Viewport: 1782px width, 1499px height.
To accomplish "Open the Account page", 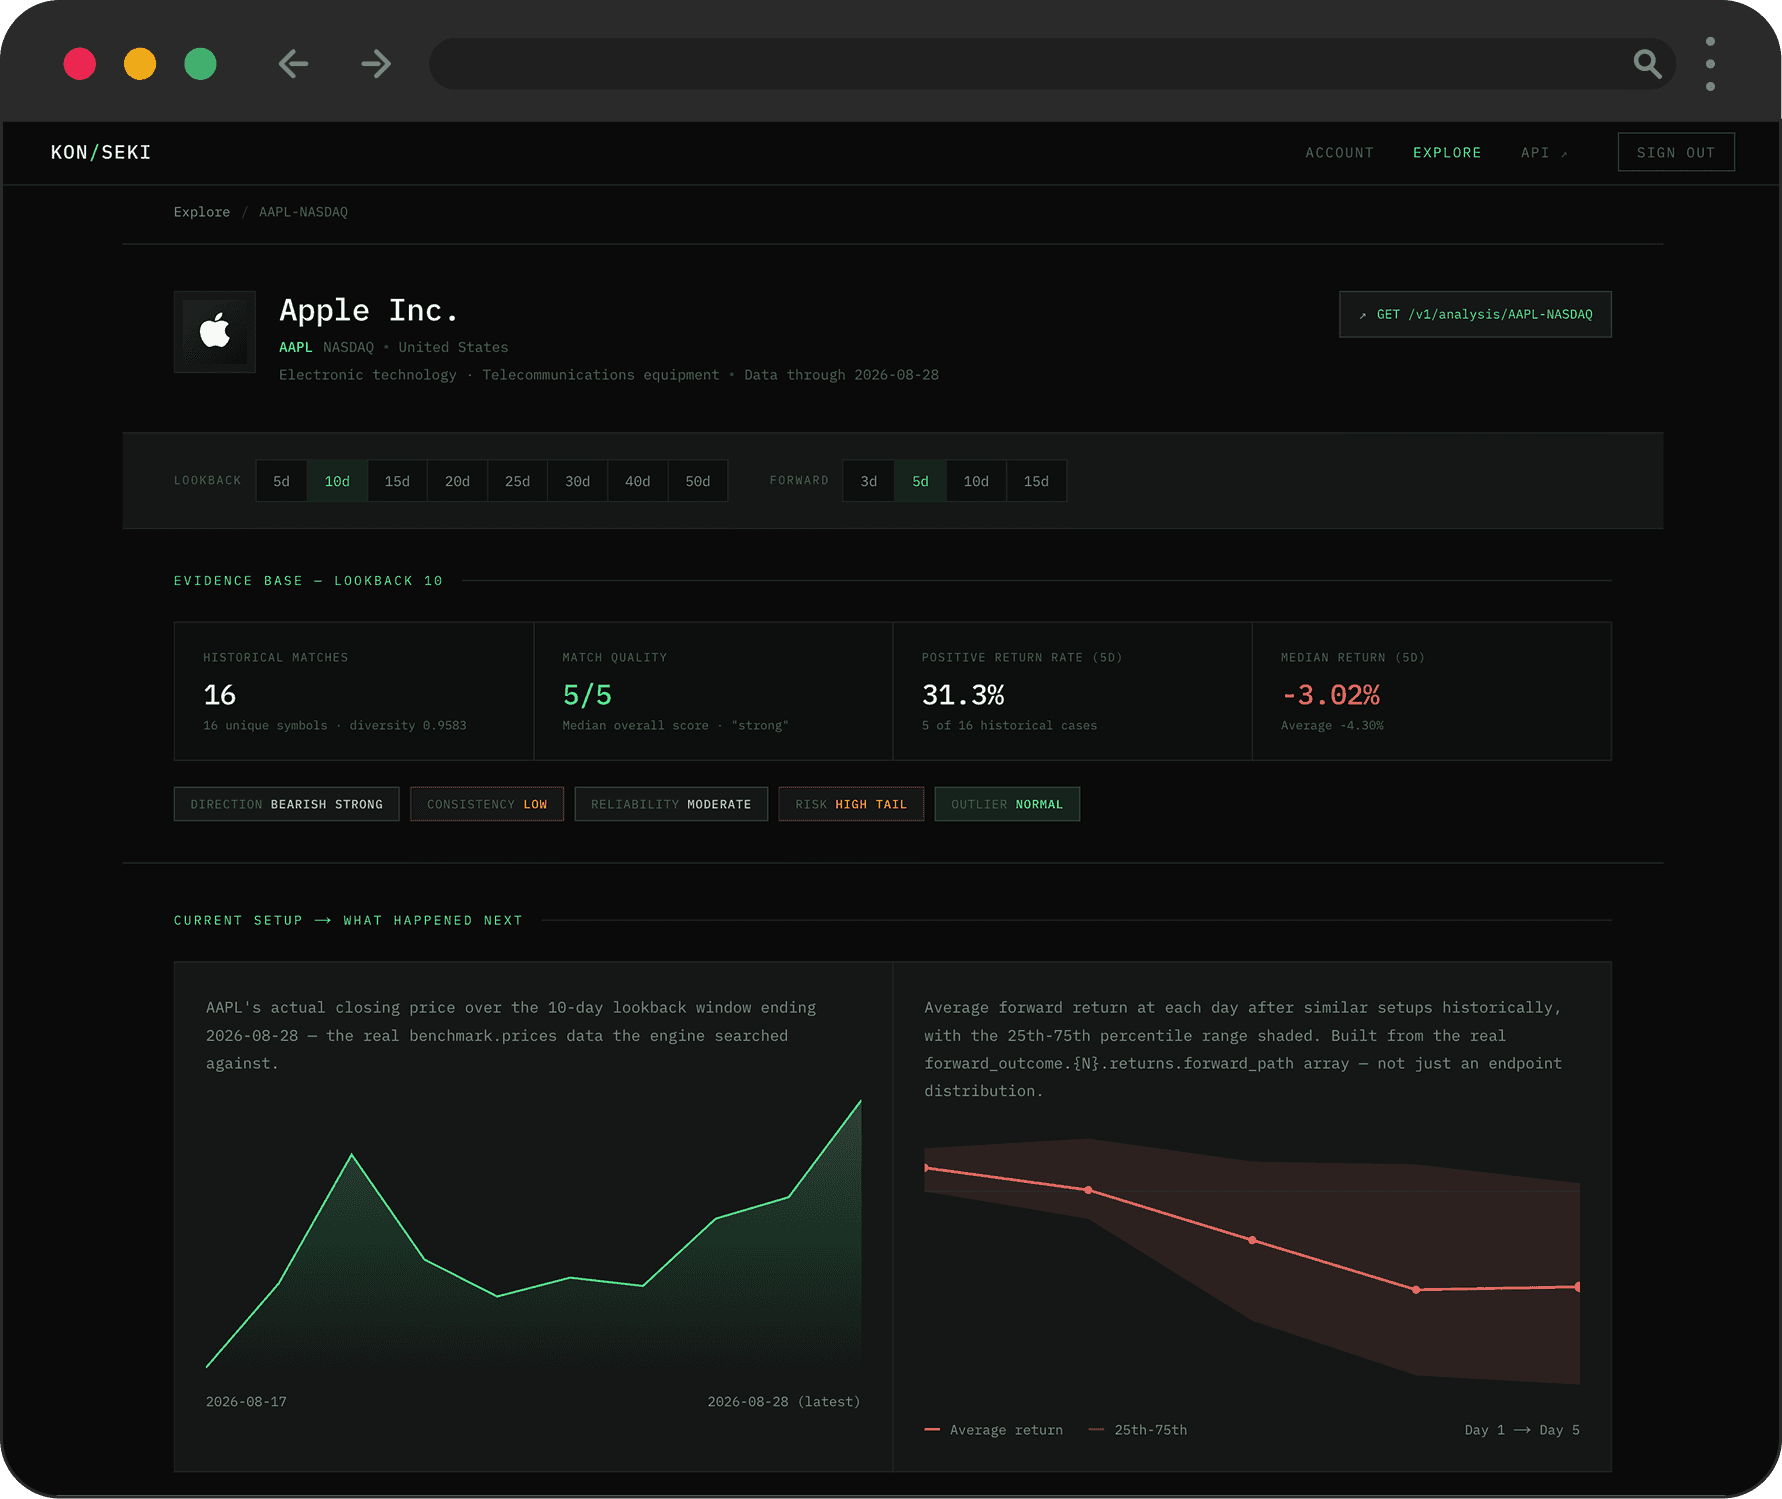I will pos(1339,153).
